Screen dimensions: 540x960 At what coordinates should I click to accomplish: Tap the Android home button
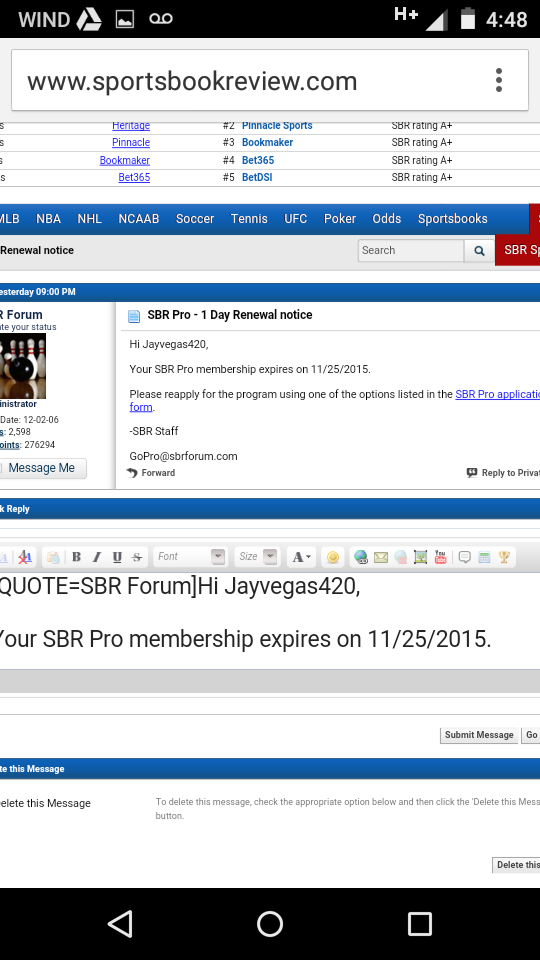pos(270,923)
